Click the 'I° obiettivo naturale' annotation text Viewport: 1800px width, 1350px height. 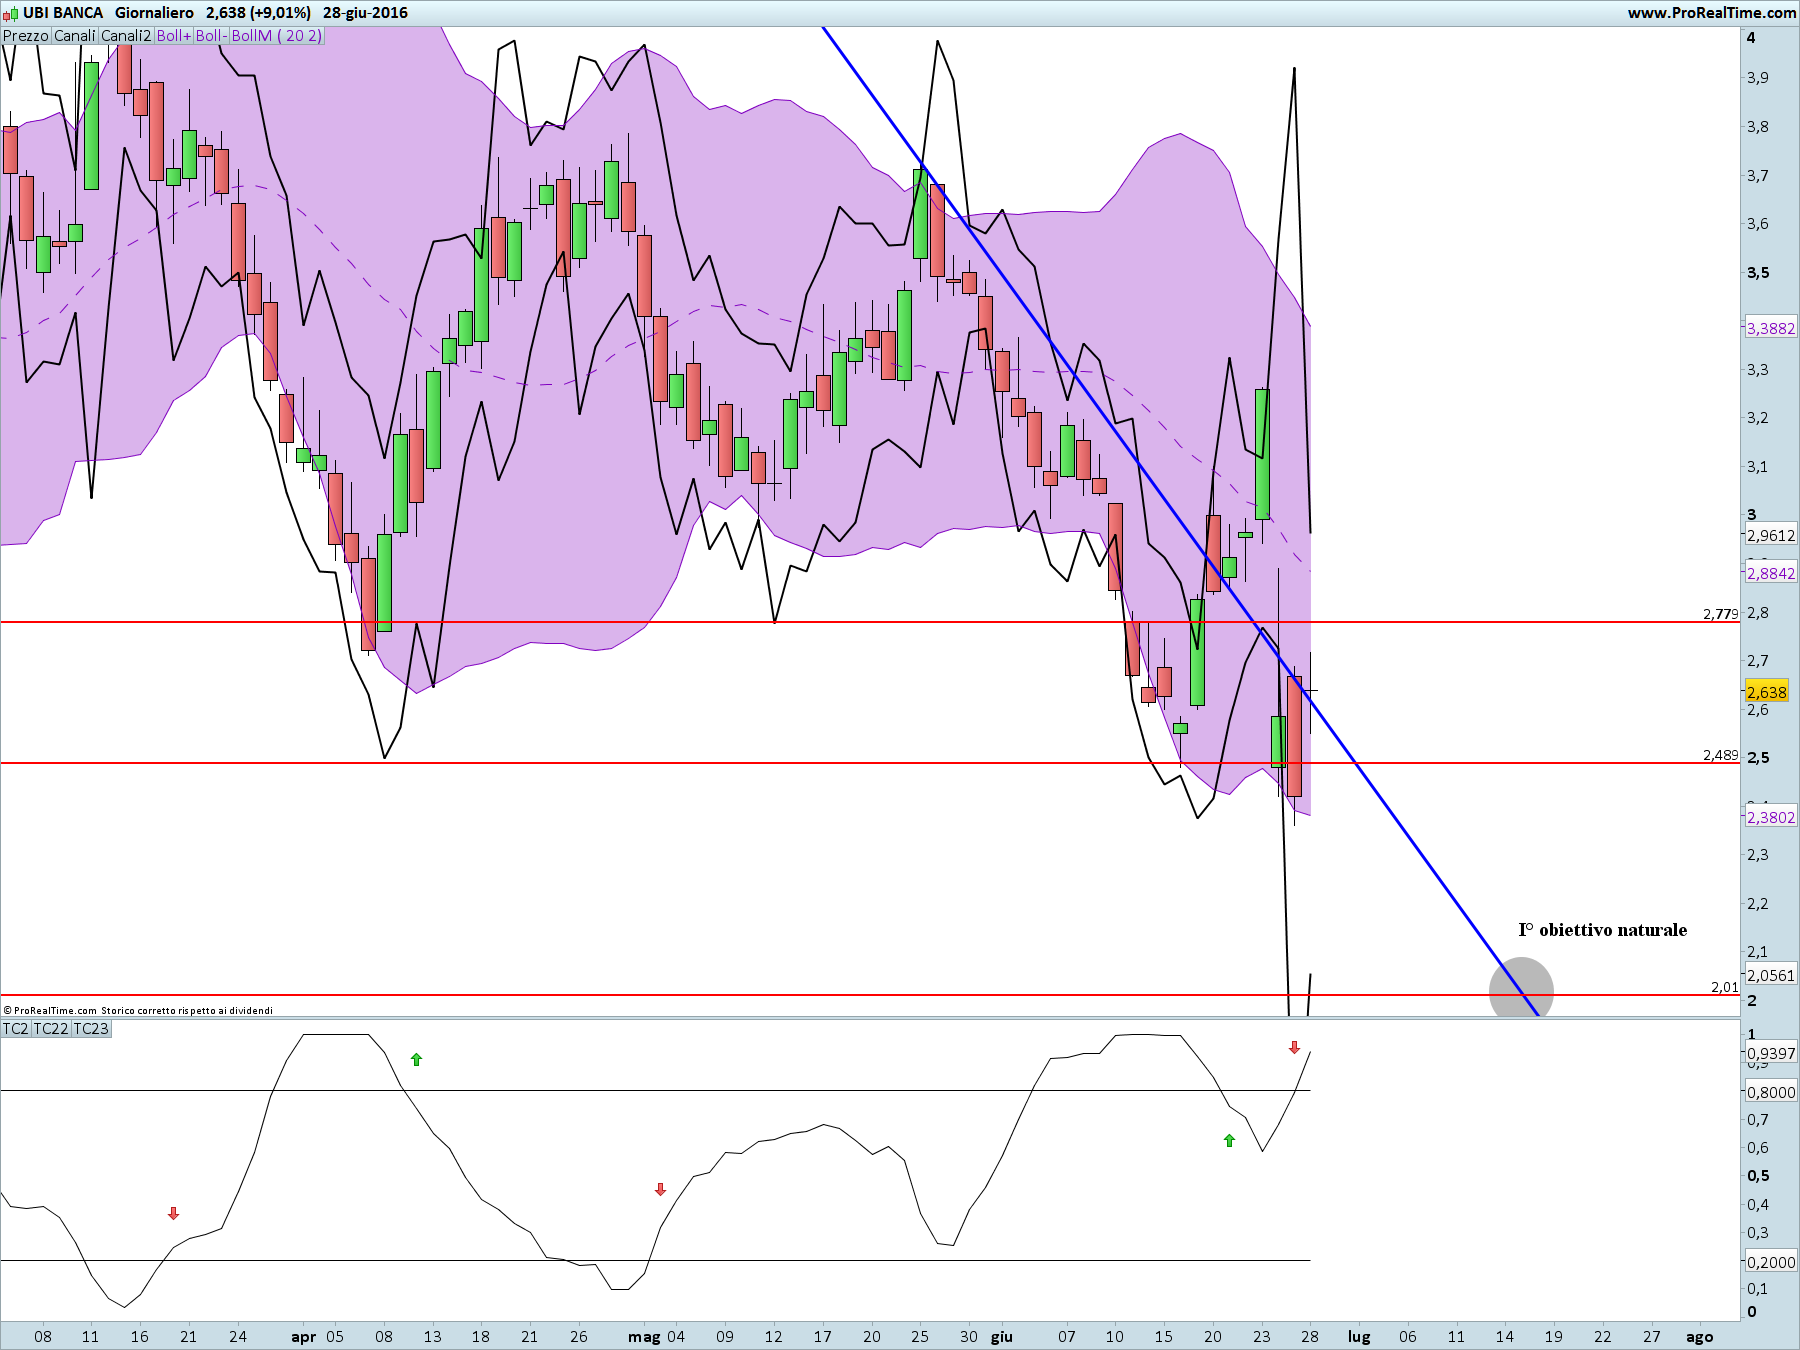(1602, 930)
